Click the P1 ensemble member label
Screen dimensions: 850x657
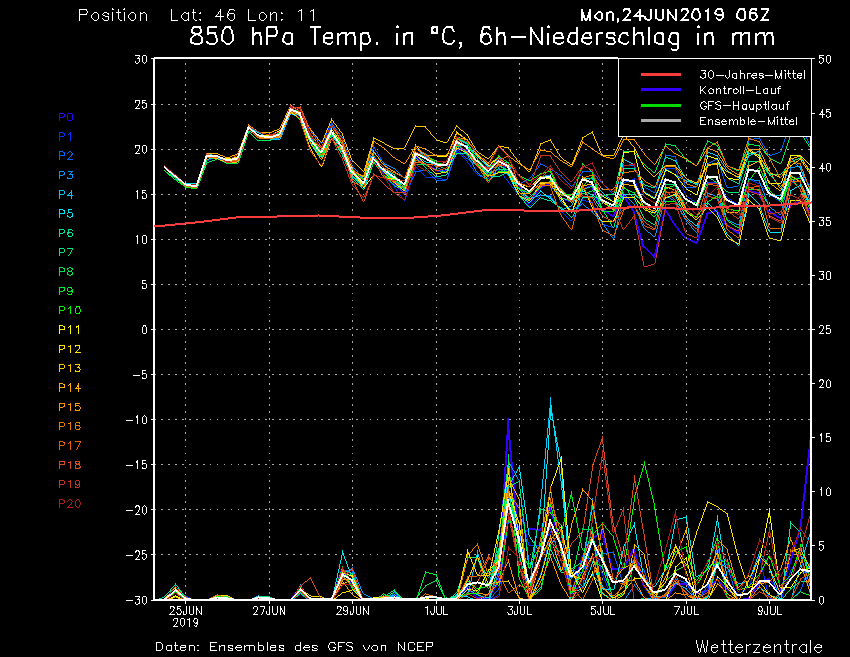(66, 137)
